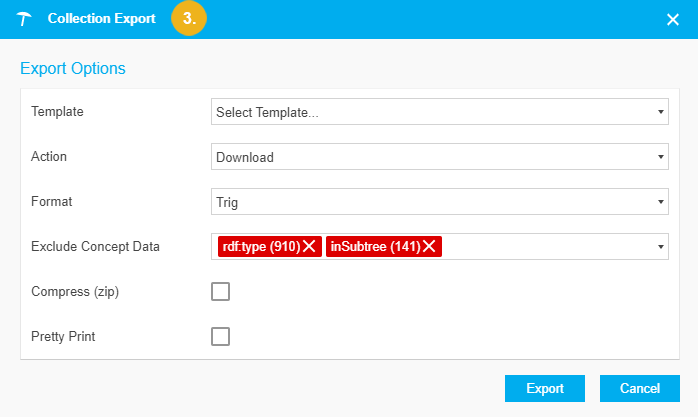Click the Cancel button
698x417 pixels.
640,389
